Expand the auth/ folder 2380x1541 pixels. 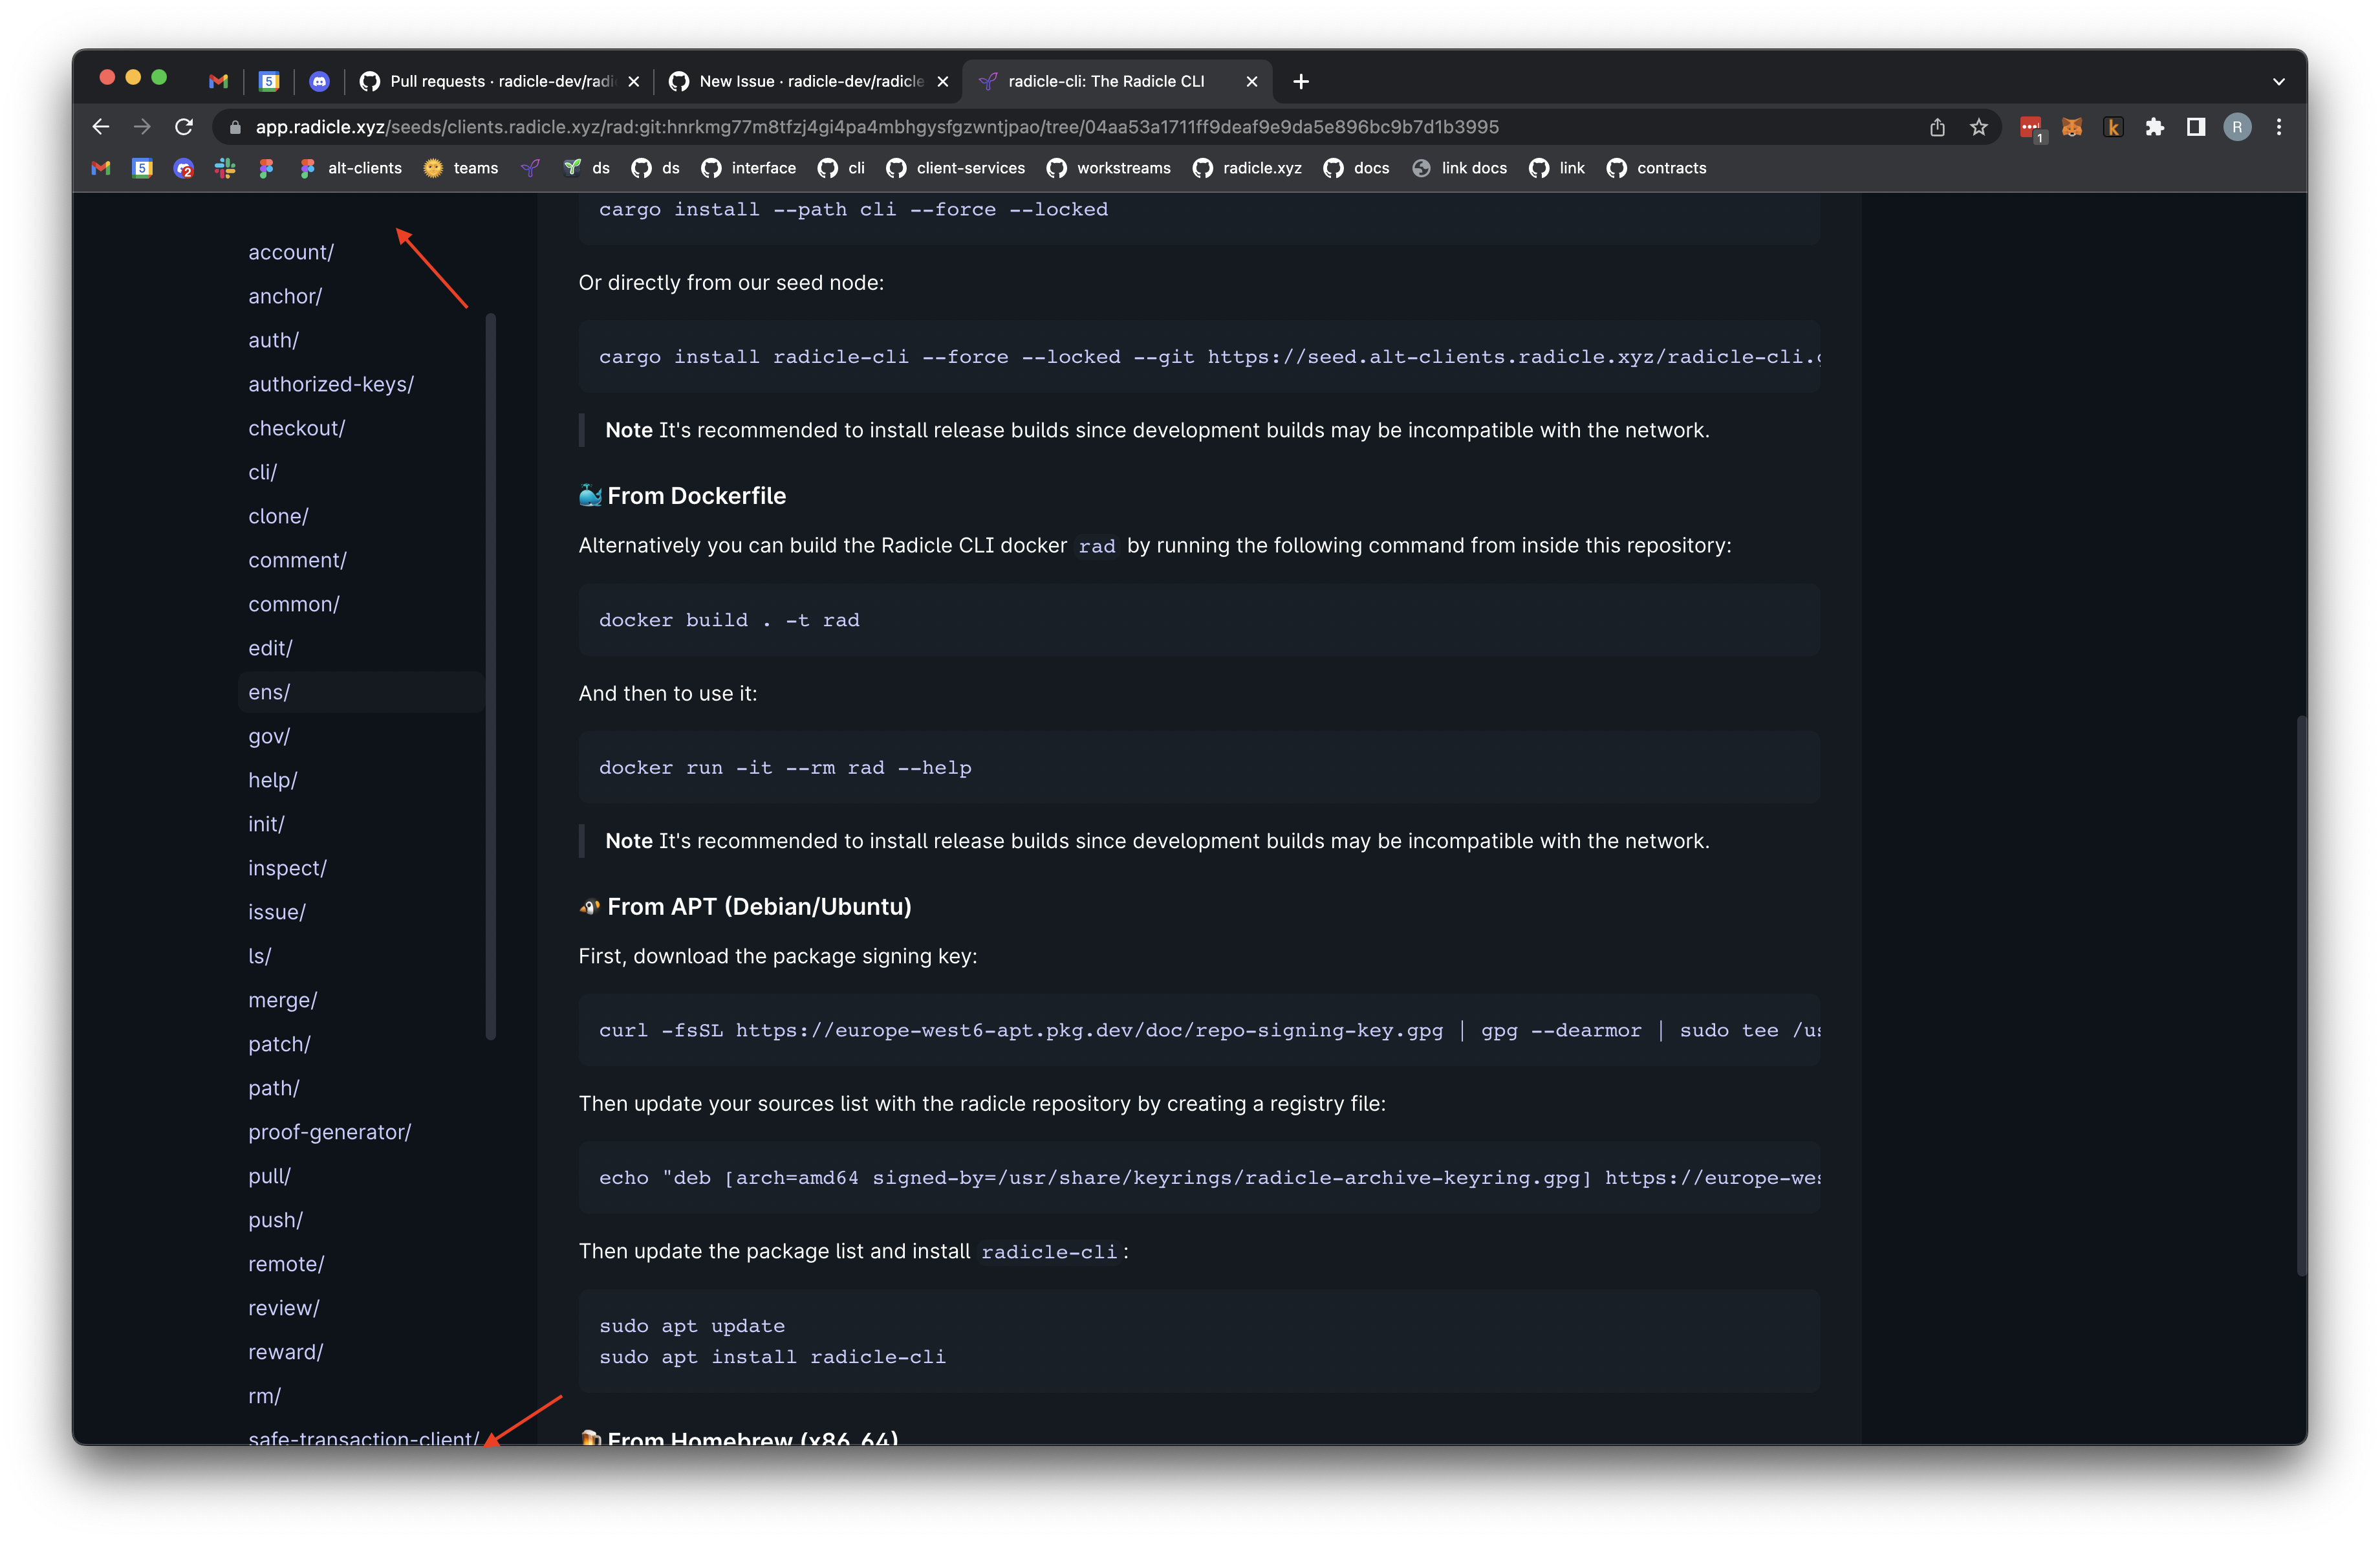tap(273, 340)
